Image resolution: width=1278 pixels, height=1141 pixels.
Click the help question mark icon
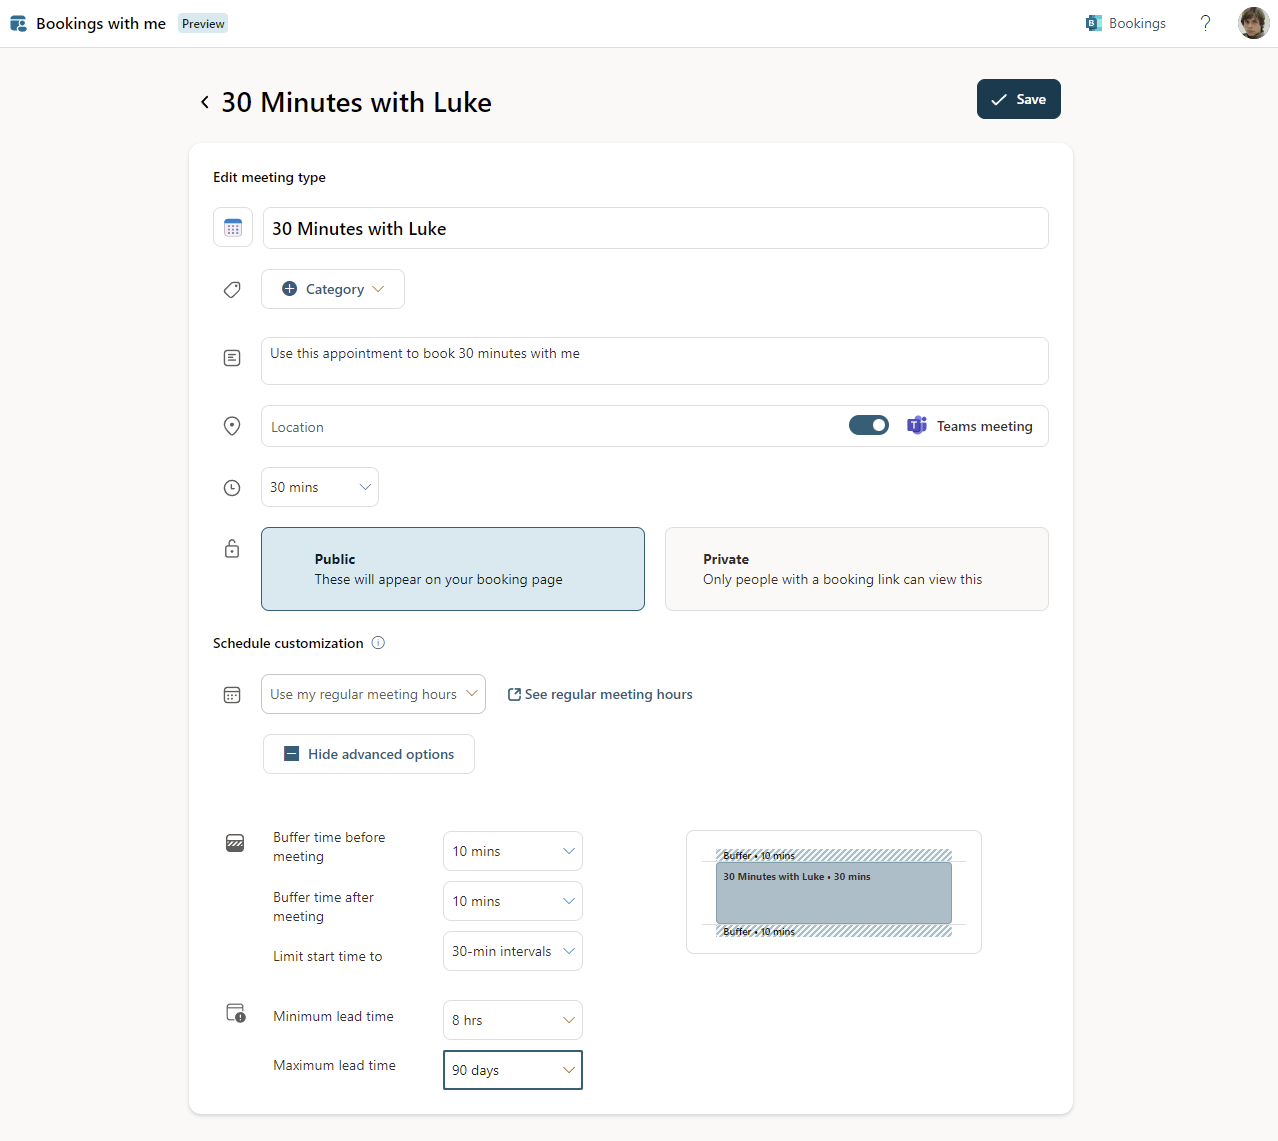1205,23
